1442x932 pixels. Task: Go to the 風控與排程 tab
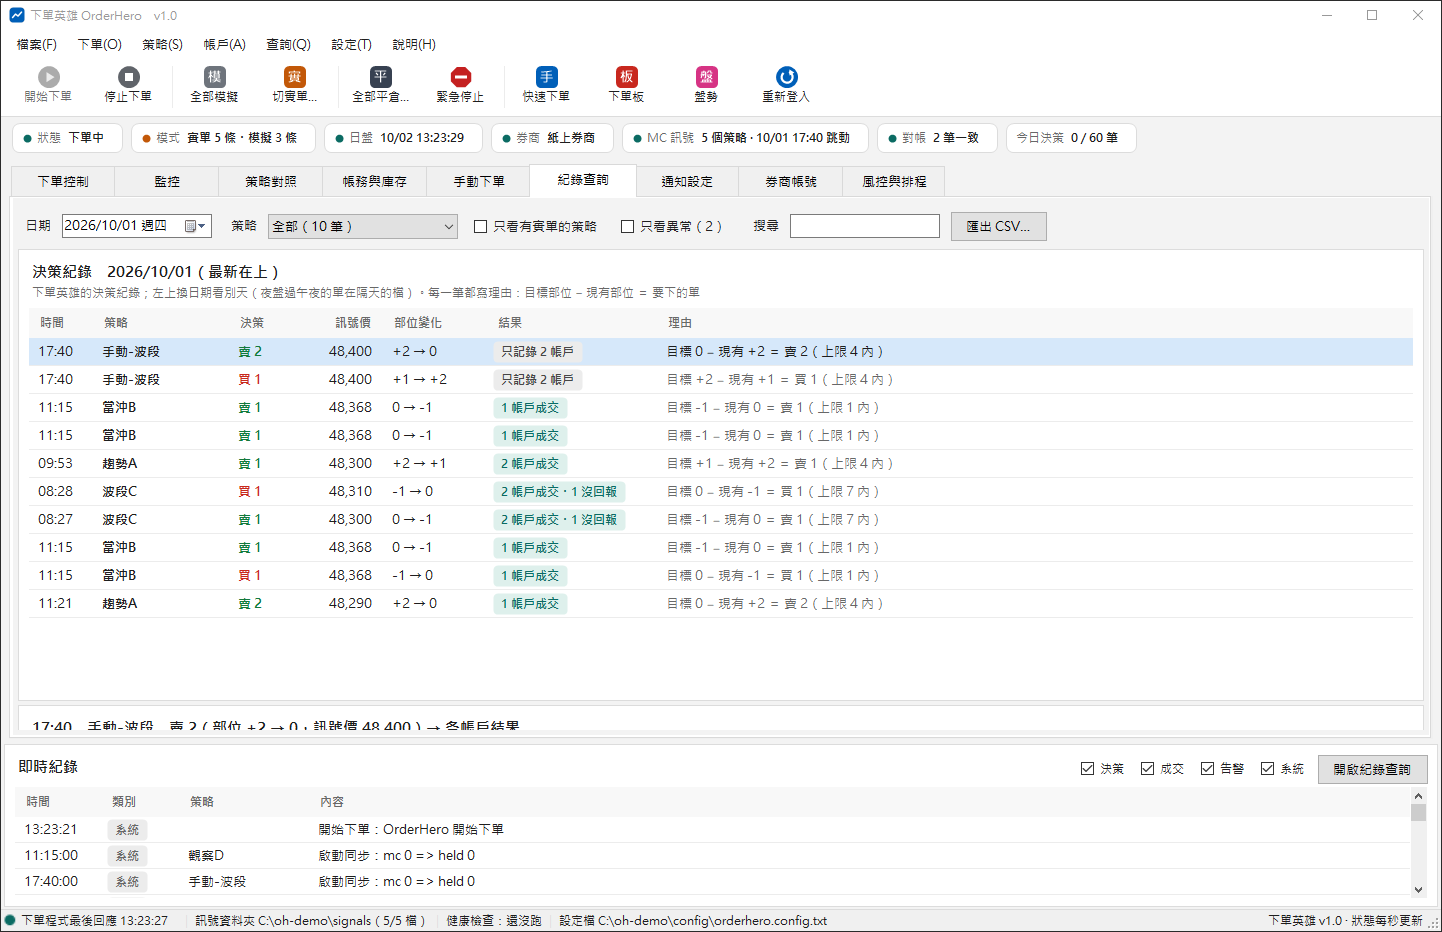click(894, 181)
